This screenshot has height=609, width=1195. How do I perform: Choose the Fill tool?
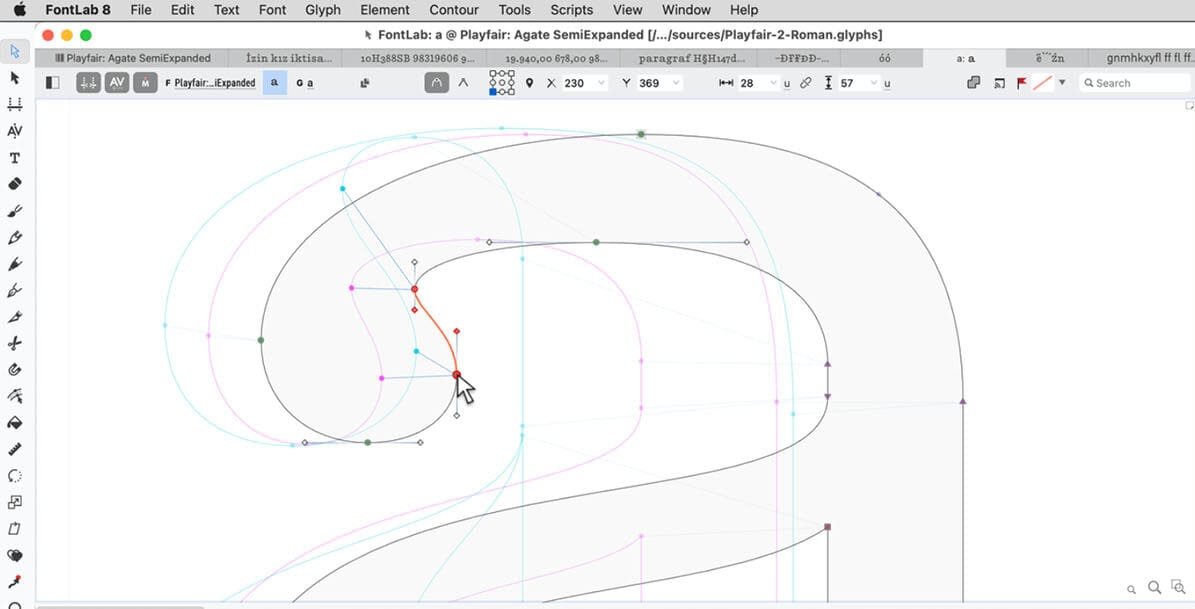[x=14, y=424]
